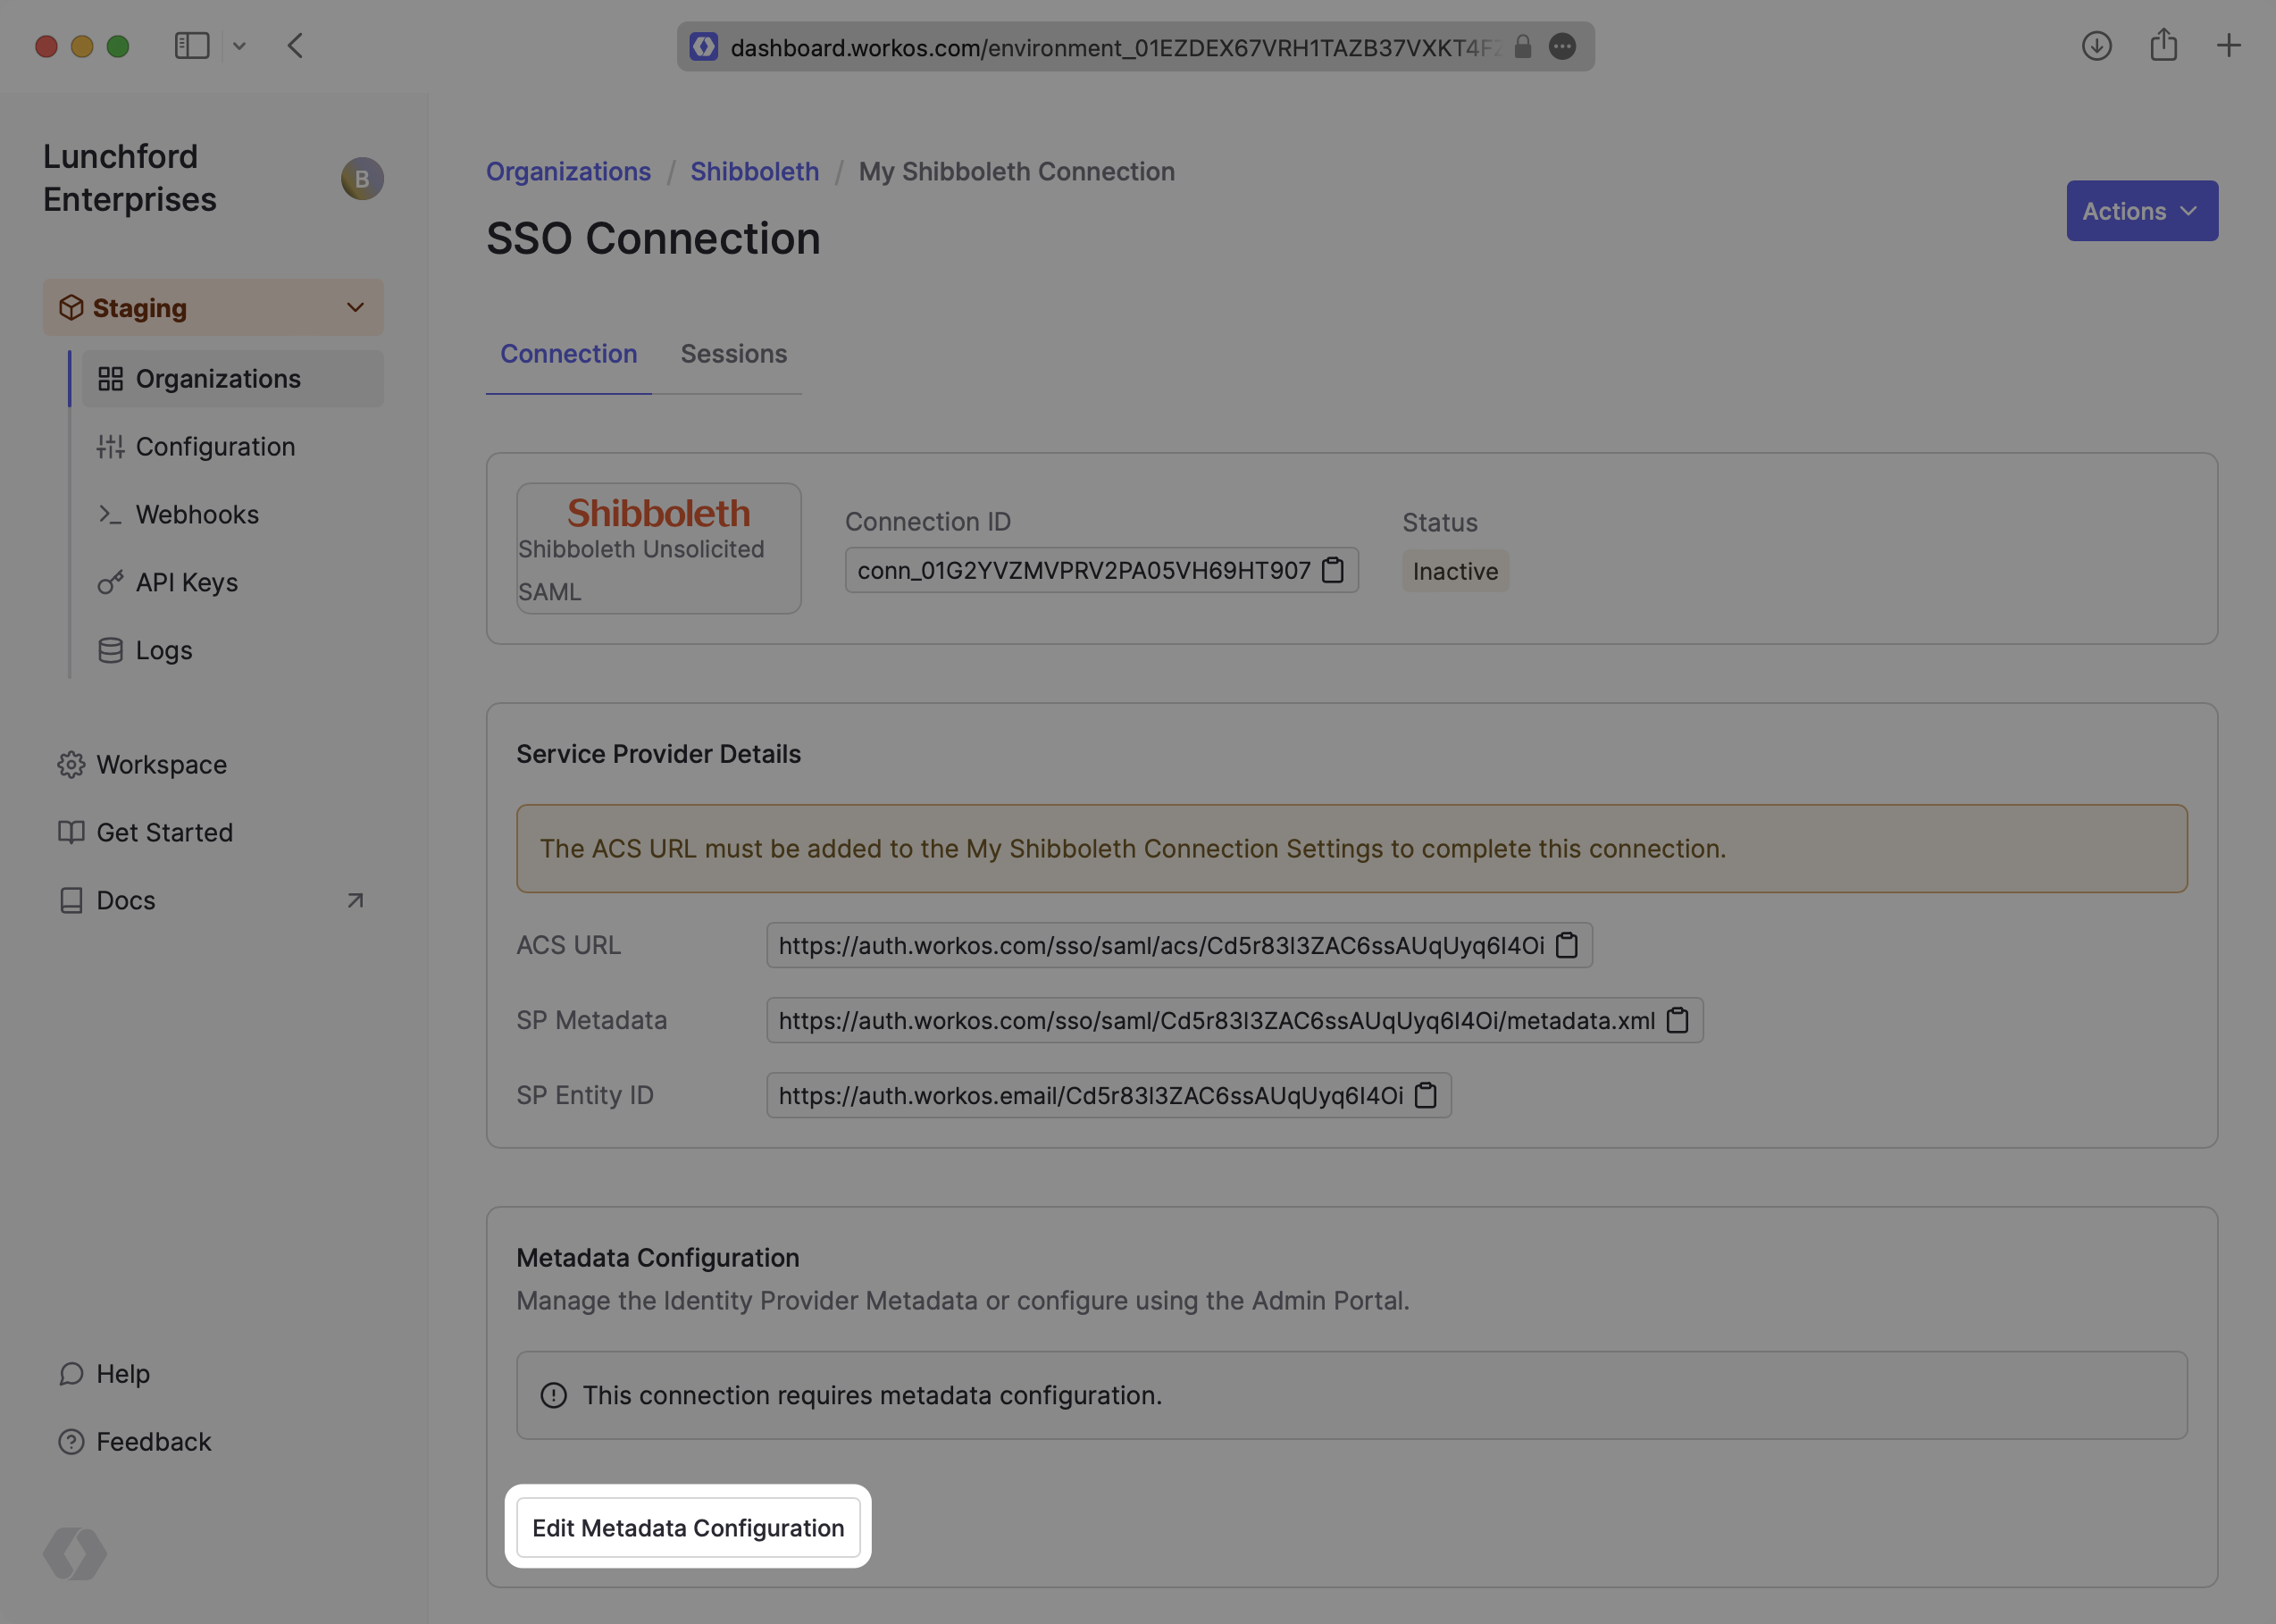Screen dimensions: 2276x1624
Task: Click Edit Metadata Configuration button
Action: pos(688,1527)
